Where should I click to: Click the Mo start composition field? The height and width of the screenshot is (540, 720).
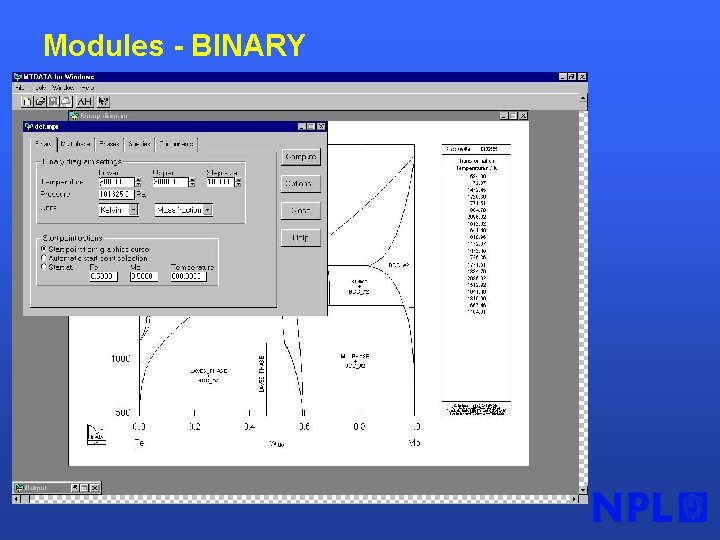pos(144,276)
